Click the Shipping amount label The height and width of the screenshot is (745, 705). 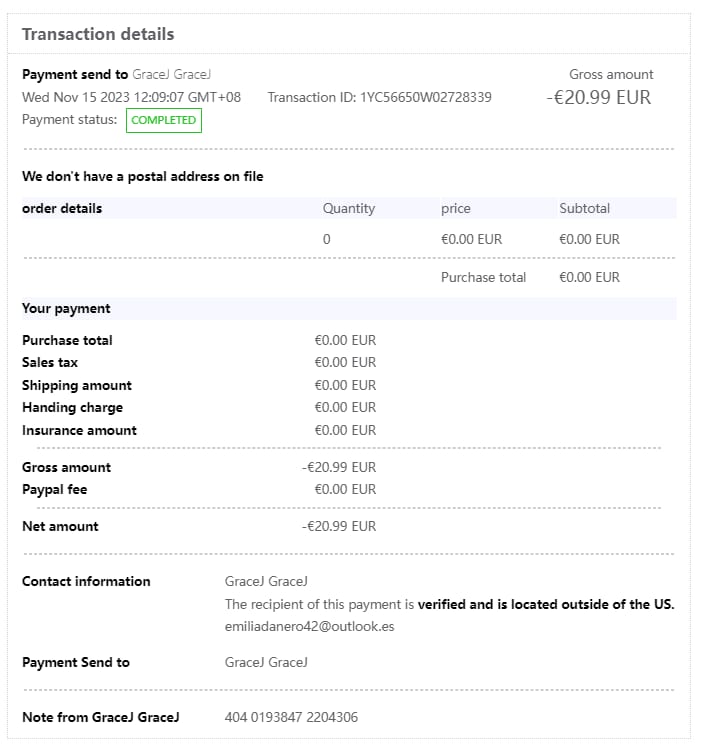pyautogui.click(x=77, y=385)
